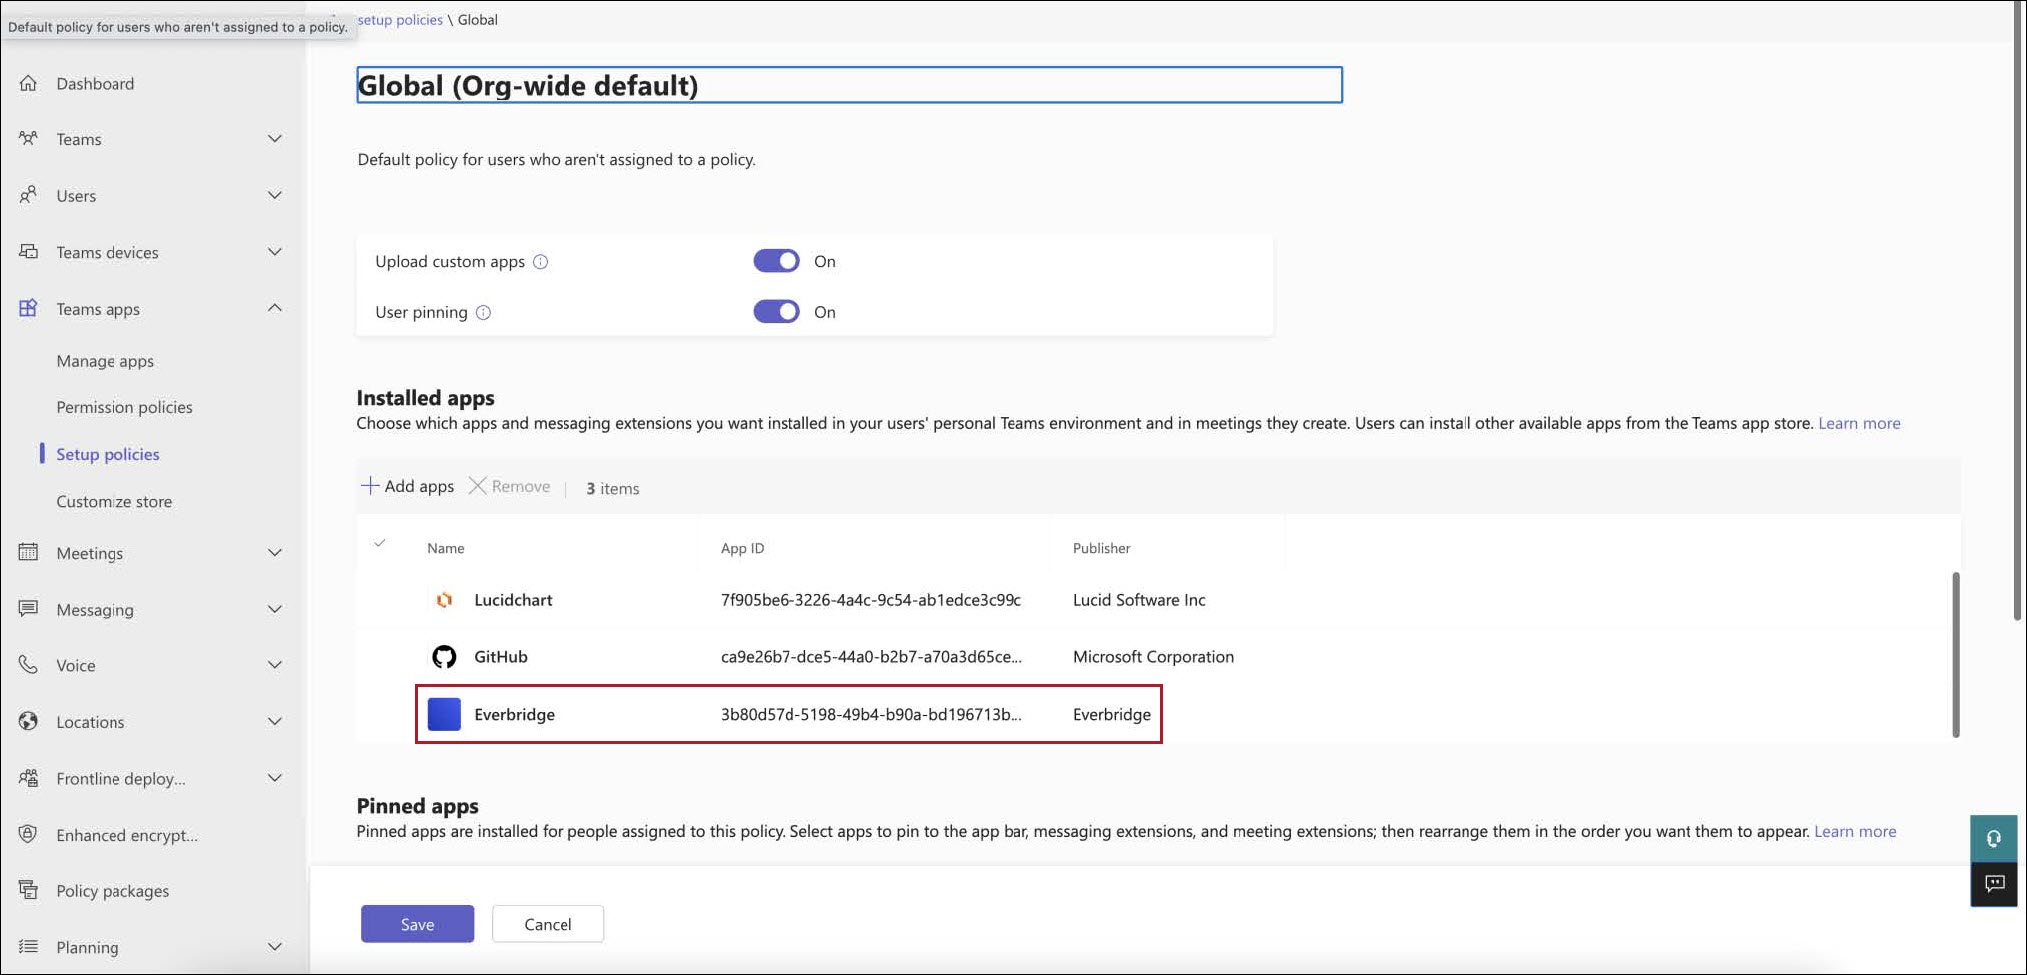Click setup policies breadcrumb link
Viewport: 2027px width, 975px height.
pos(400,19)
